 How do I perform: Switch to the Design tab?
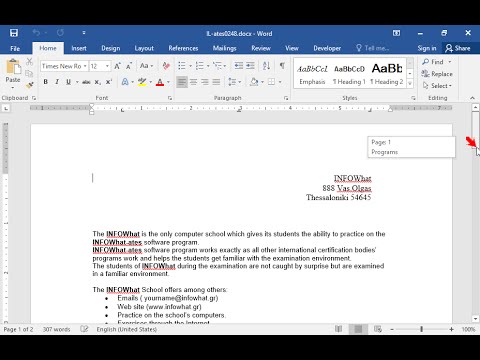111,48
